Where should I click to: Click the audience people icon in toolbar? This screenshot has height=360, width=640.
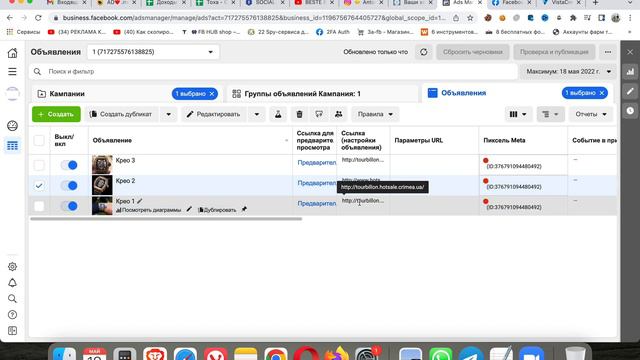pos(338,114)
